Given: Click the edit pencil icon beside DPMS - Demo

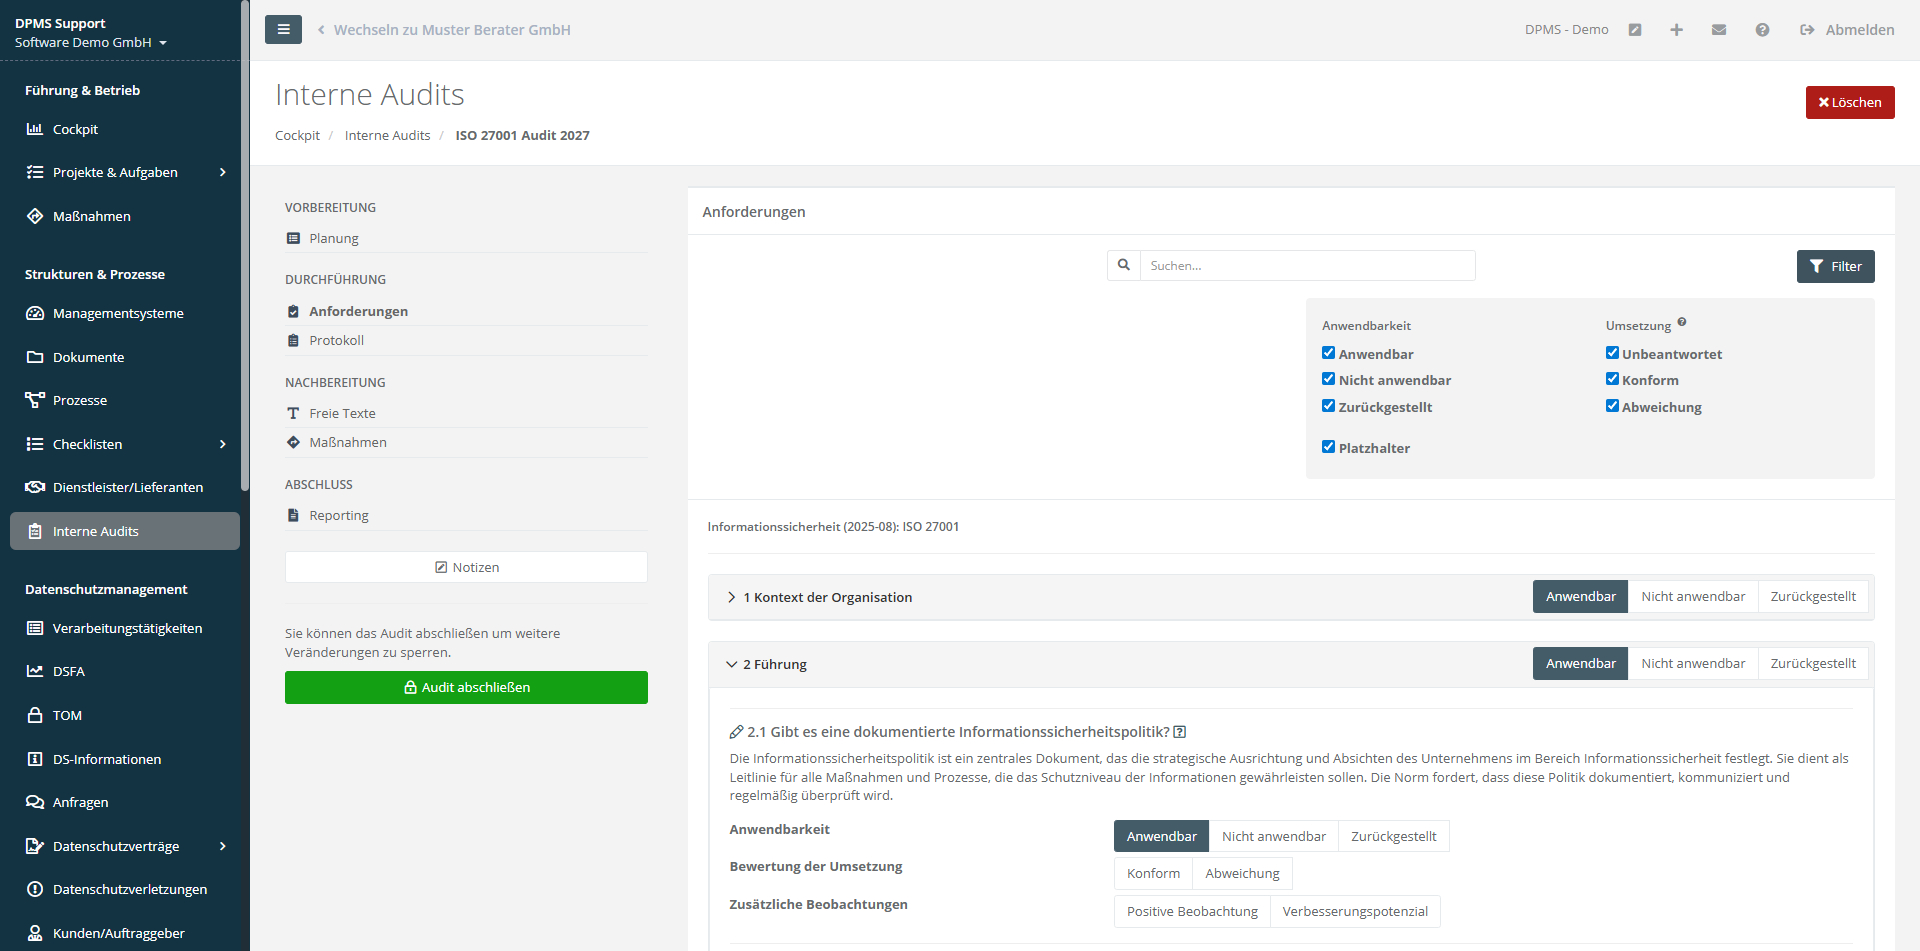Looking at the screenshot, I should point(1635,30).
